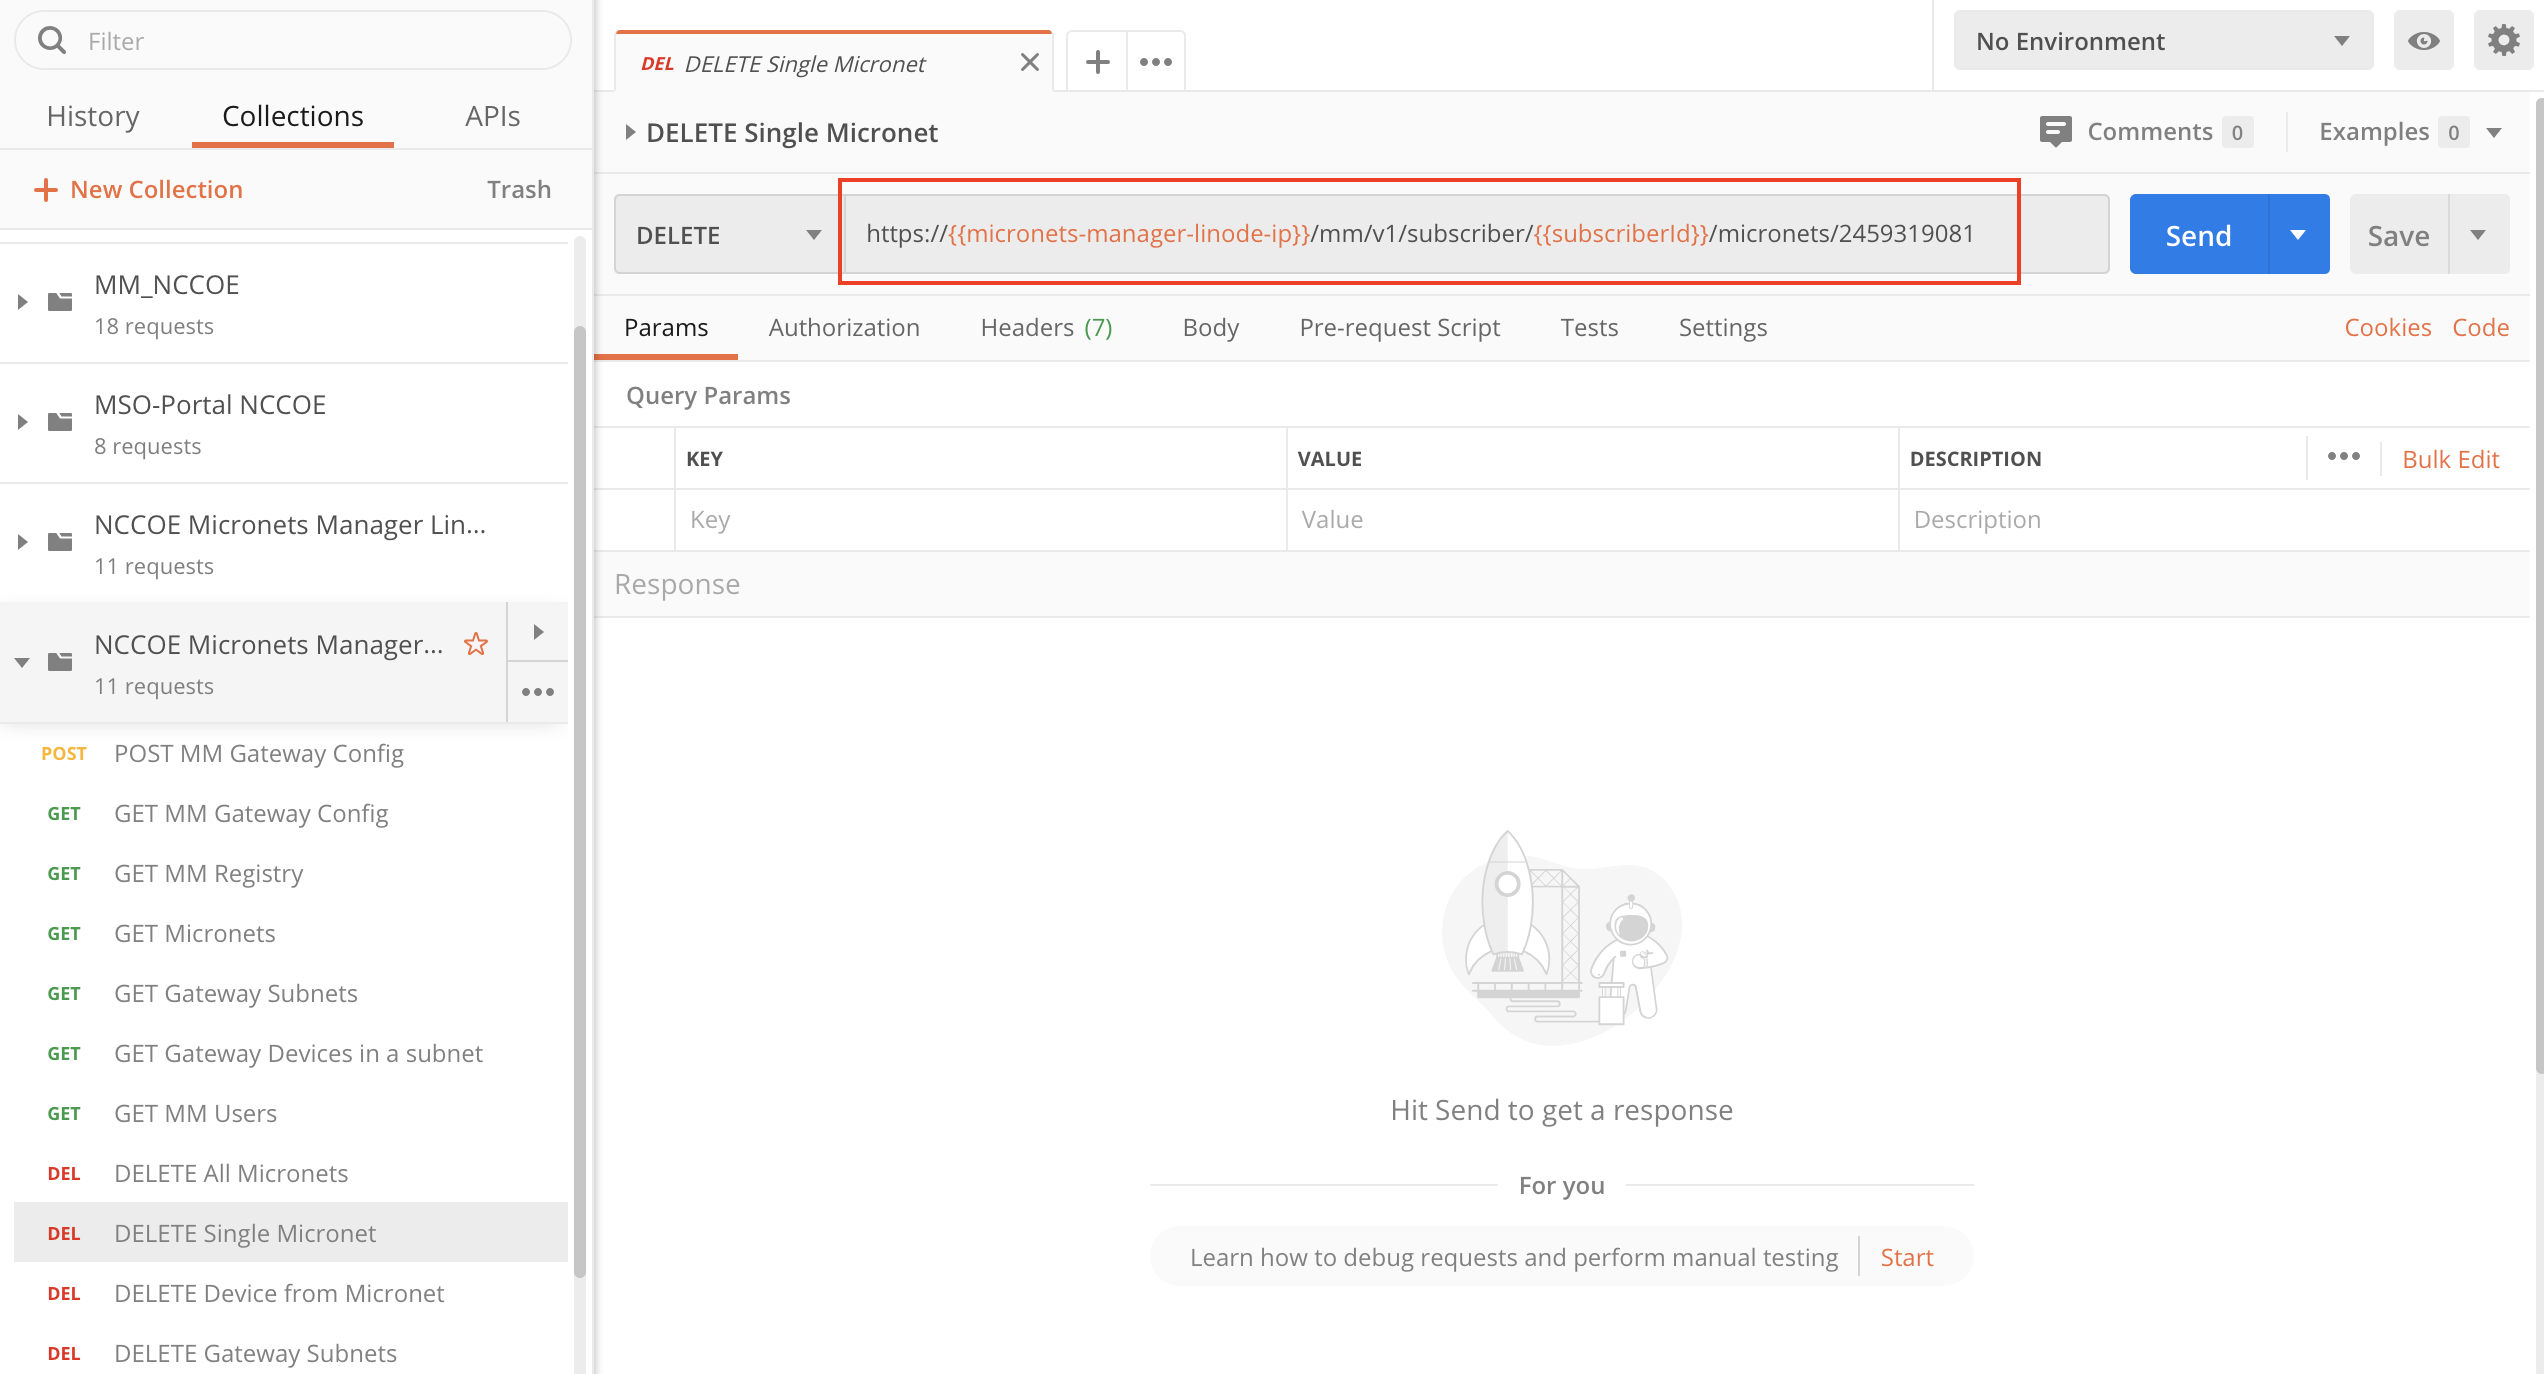2544x1374 pixels.
Task: Click the query param Key field
Action: (980, 520)
